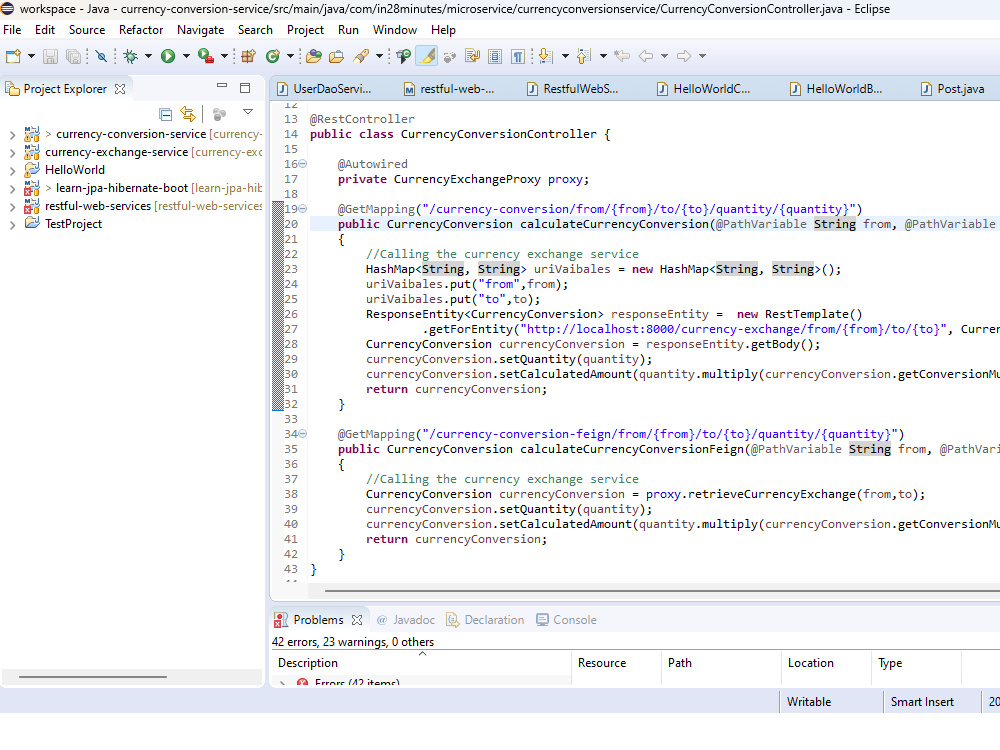Open the HelloWorldC... editor tab
This screenshot has width=1000, height=750.
(711, 89)
